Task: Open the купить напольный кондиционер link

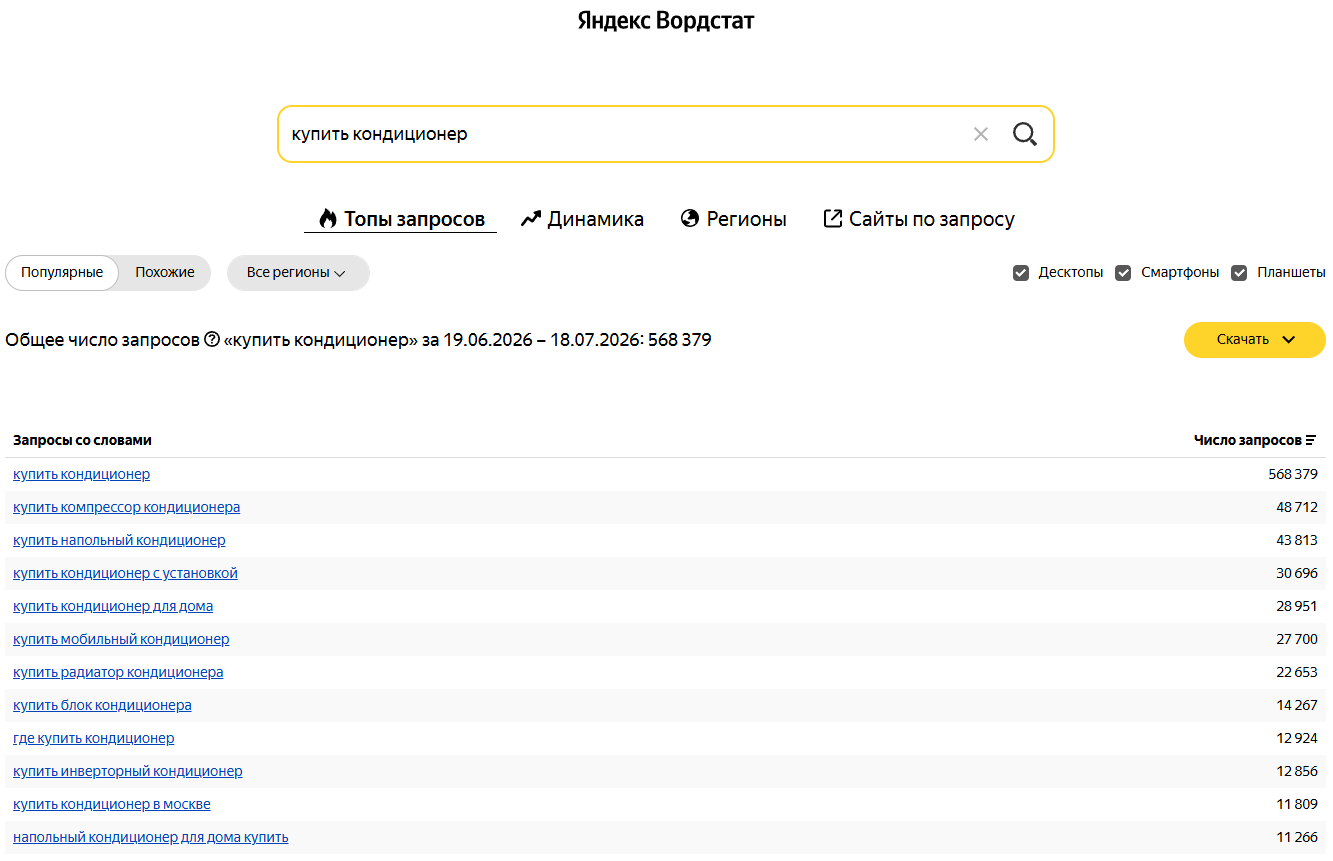Action: coord(119,540)
